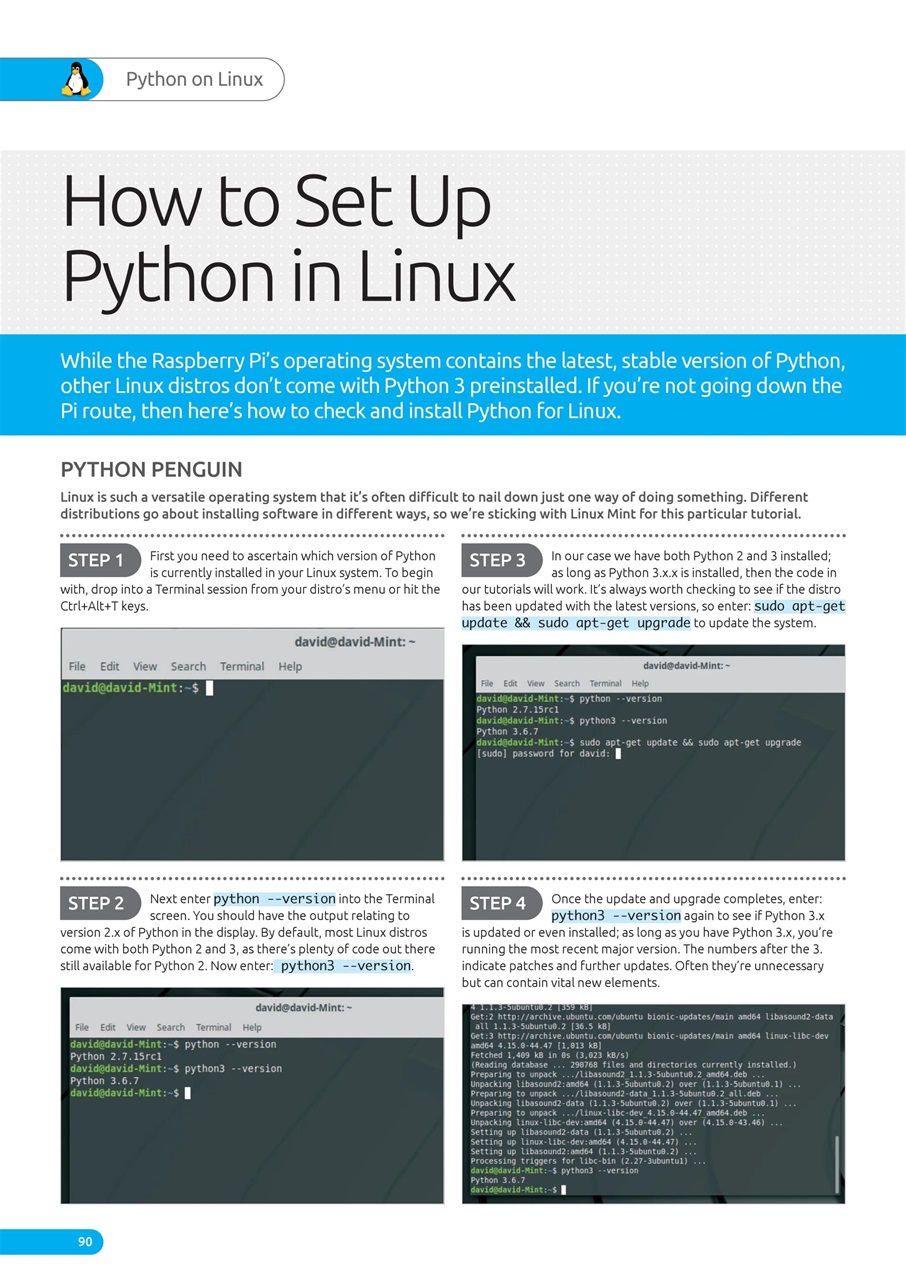Select the 'Python on Linux' header tab
Image resolution: width=906 pixels, height=1280 pixels.
(195, 79)
